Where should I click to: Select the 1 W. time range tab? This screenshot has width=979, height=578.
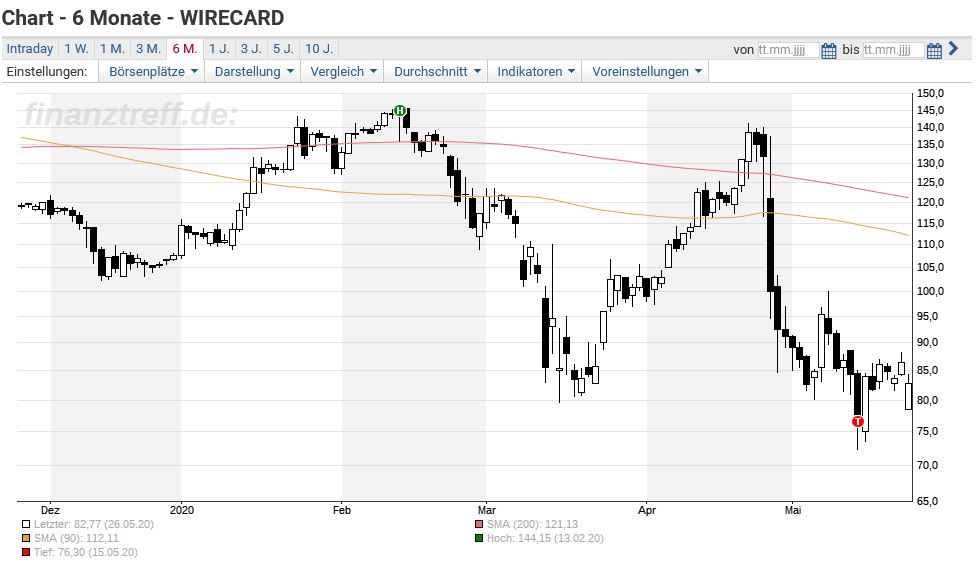coord(76,49)
